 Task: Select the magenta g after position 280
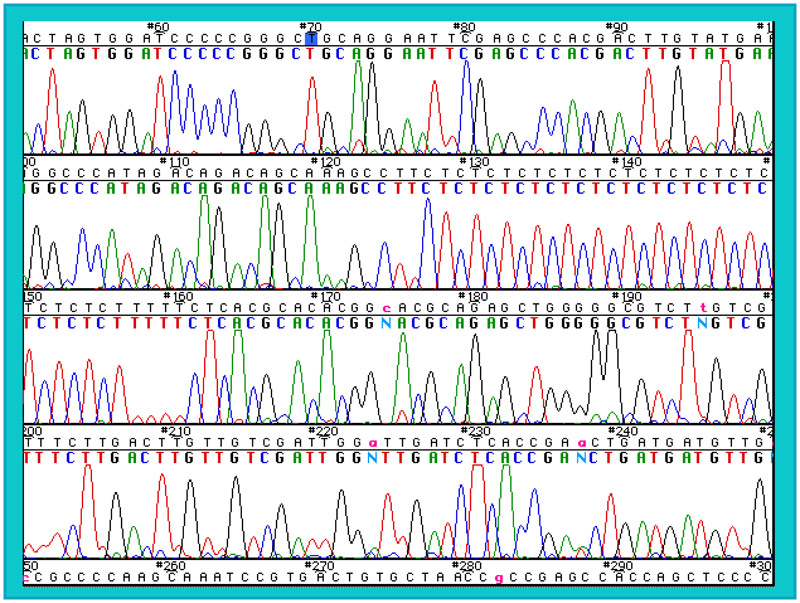coord(499,578)
